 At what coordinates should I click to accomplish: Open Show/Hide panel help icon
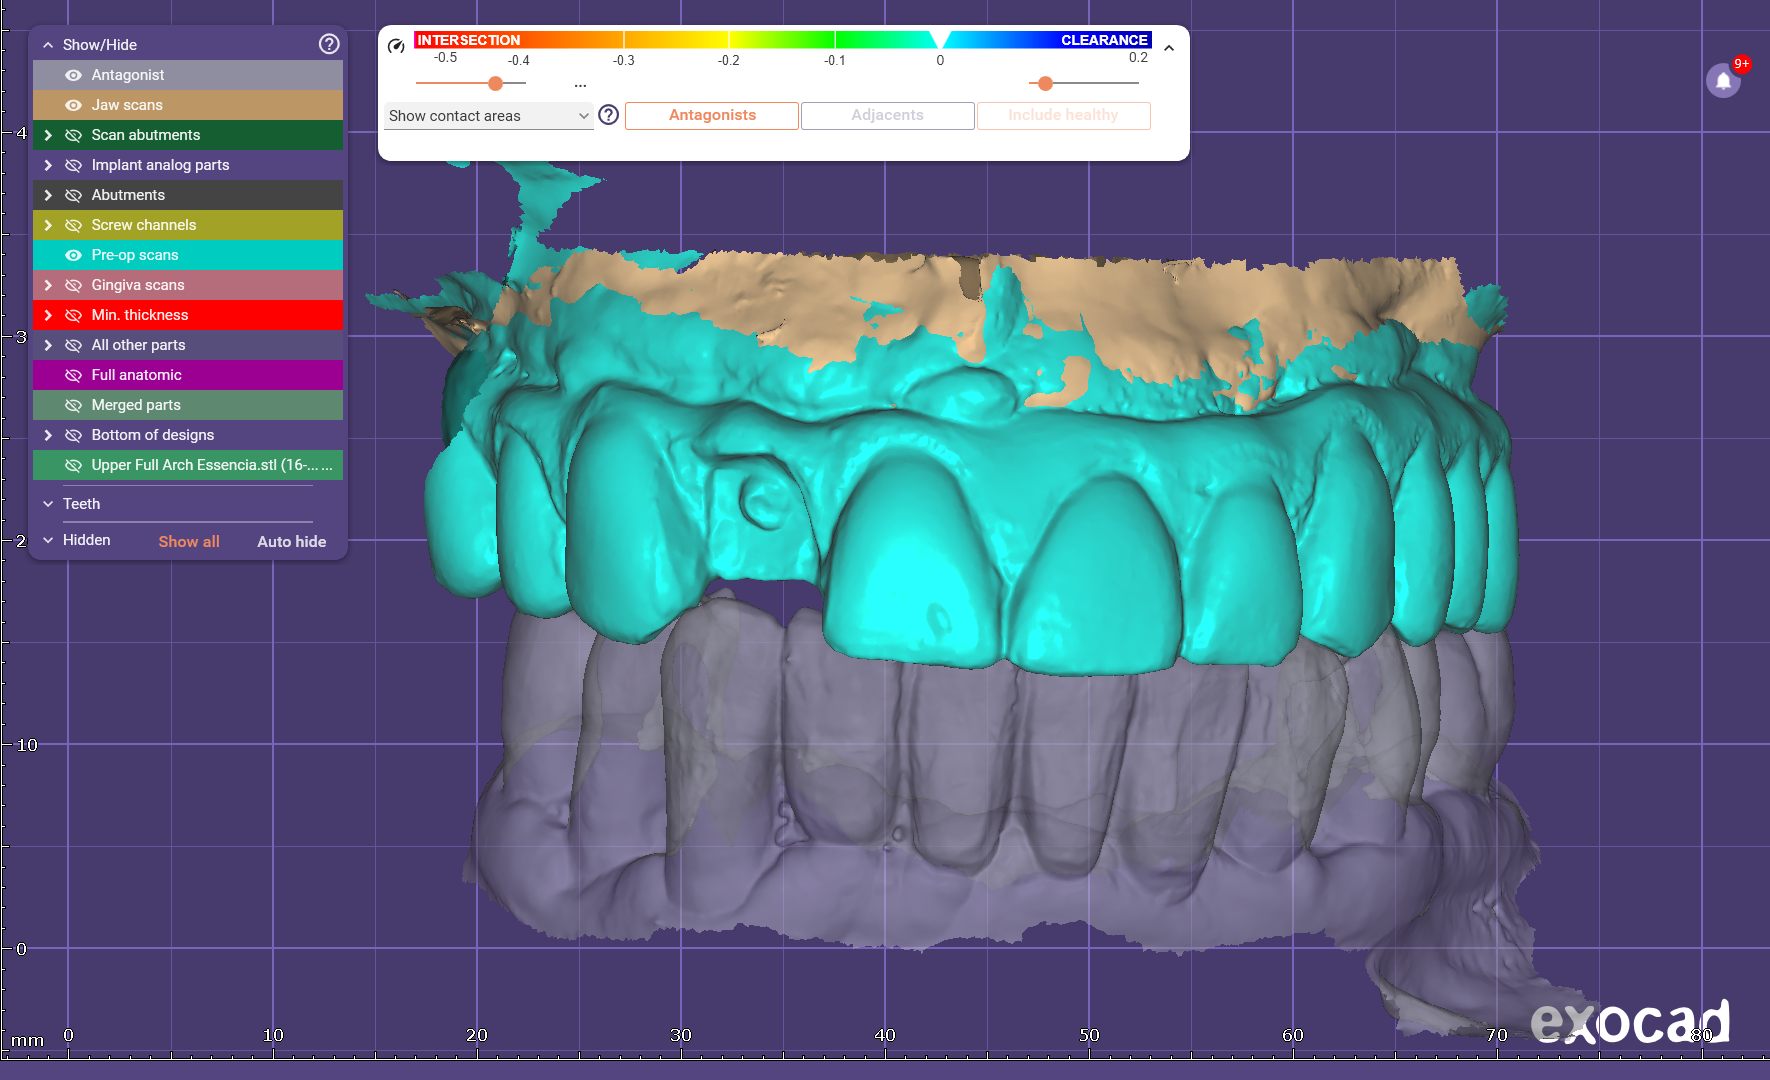(x=329, y=44)
